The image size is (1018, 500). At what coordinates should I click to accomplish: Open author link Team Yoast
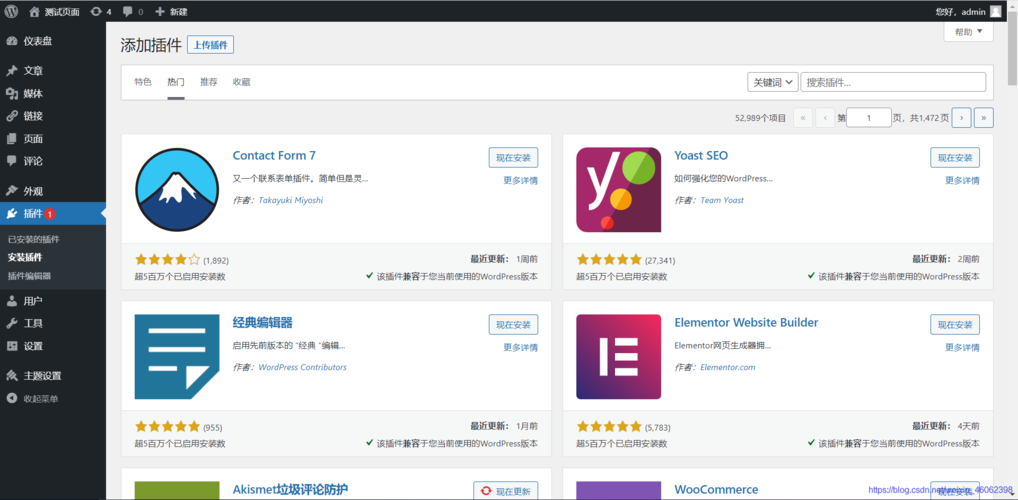[x=722, y=200]
